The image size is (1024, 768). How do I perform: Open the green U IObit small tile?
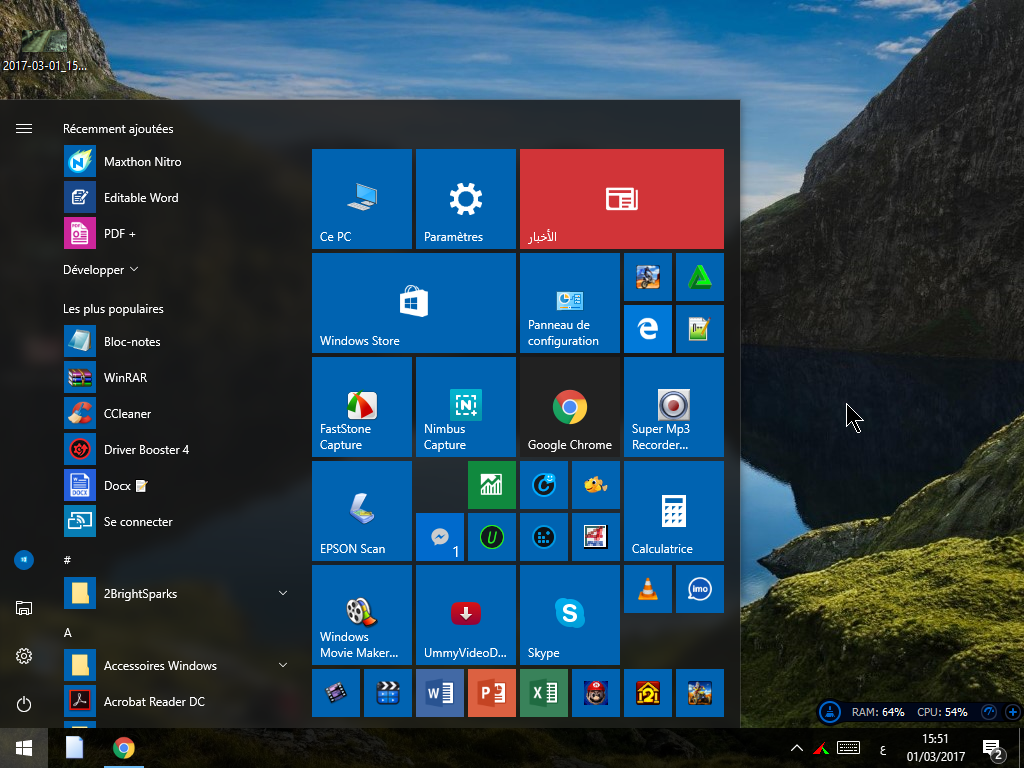coord(492,537)
